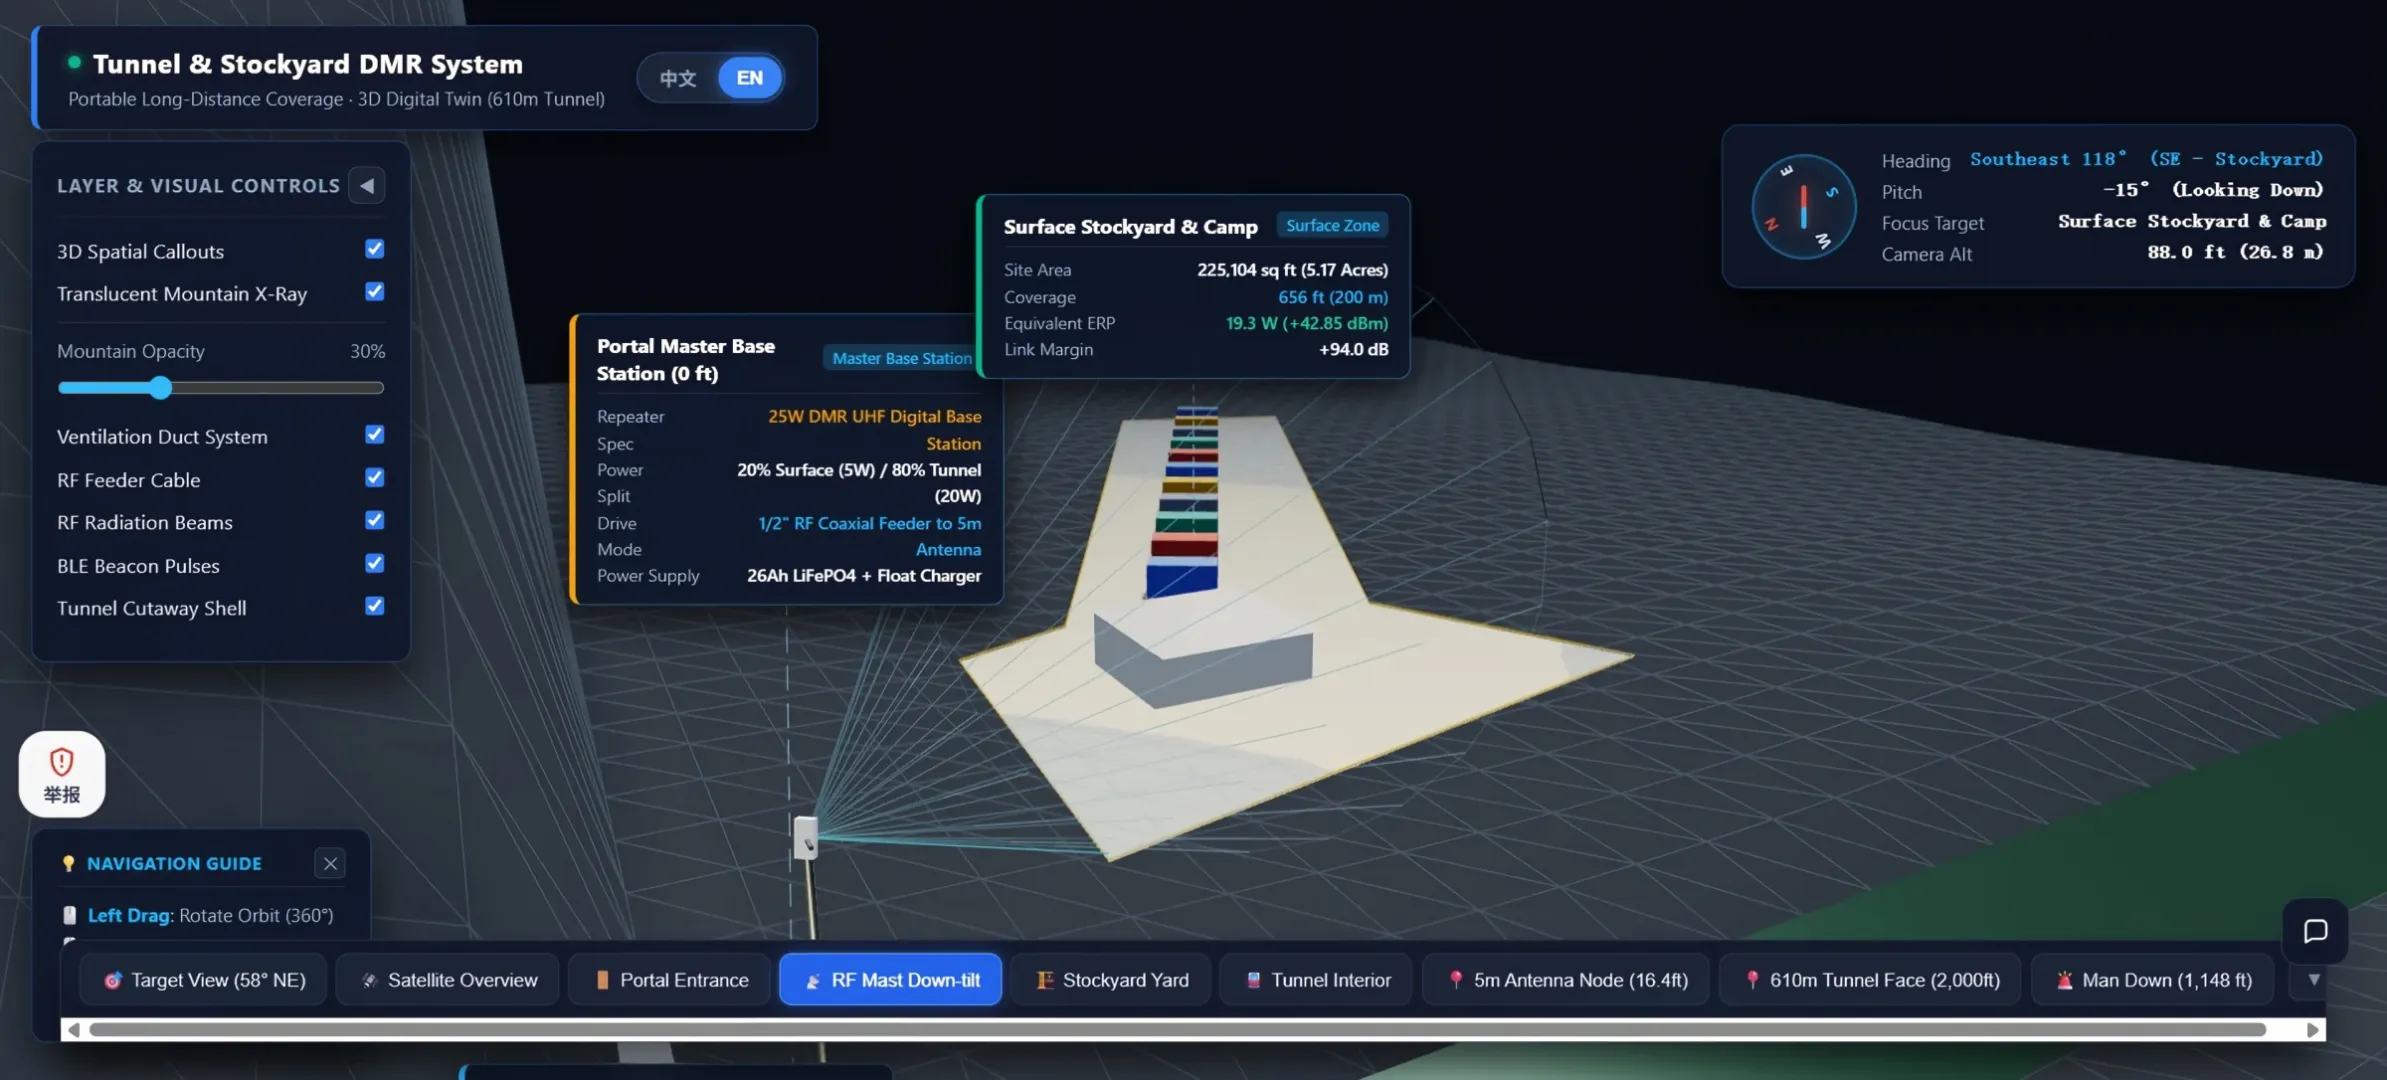Disable Translucent Mountain X-Ray
Screen dimensions: 2387x1080
pyautogui.click(x=375, y=292)
